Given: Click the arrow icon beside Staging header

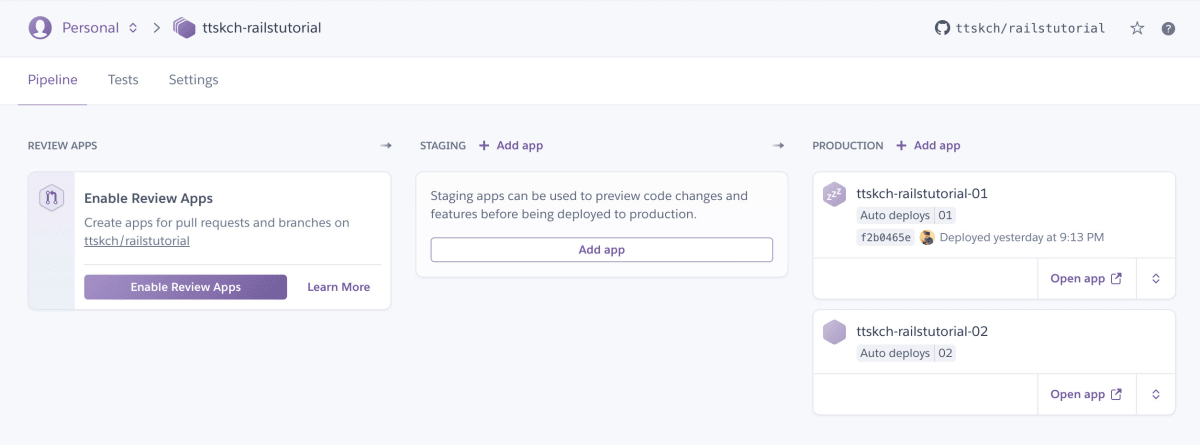Looking at the screenshot, I should click(779, 146).
